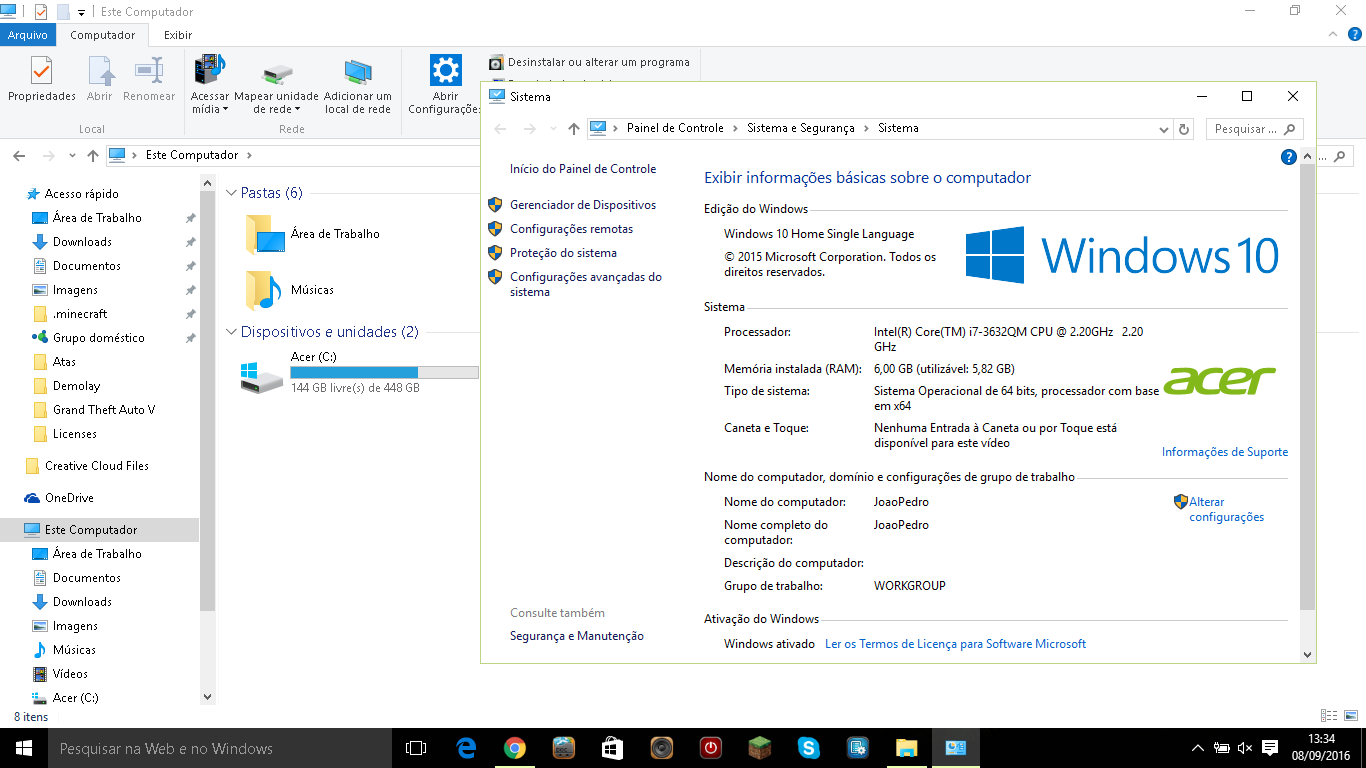Image resolution: width=1366 pixels, height=768 pixels.
Task: Click the up arrow in the Sistema window
Action: 573,128
